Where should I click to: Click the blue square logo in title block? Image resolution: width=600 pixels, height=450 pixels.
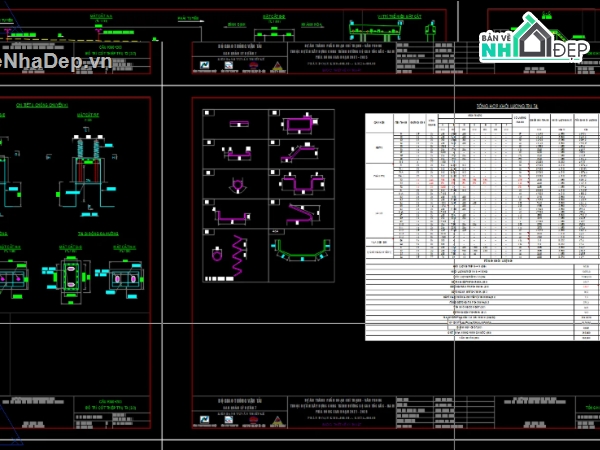coord(205,64)
